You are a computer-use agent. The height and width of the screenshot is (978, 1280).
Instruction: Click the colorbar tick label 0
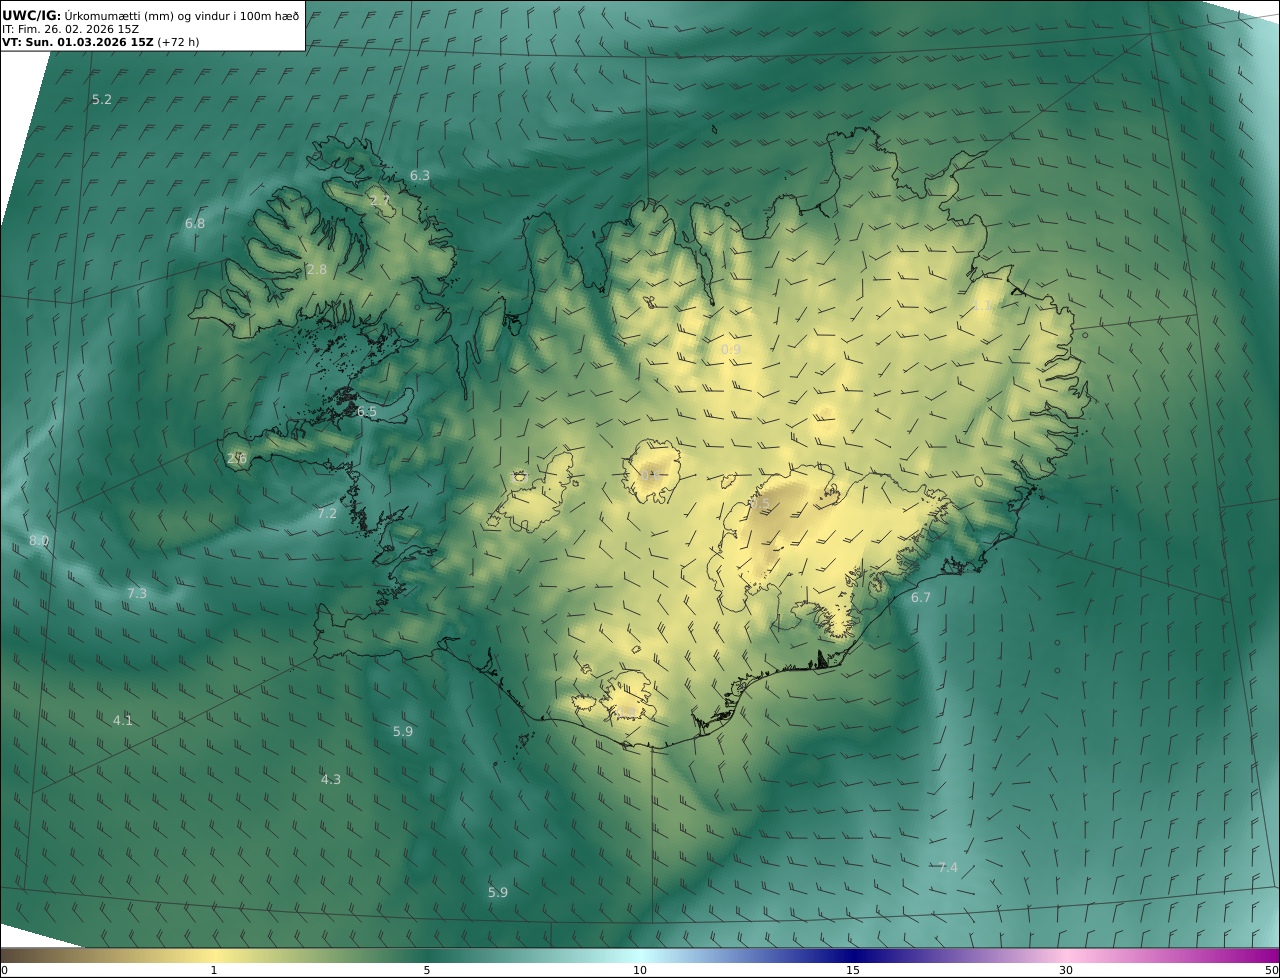[4, 970]
